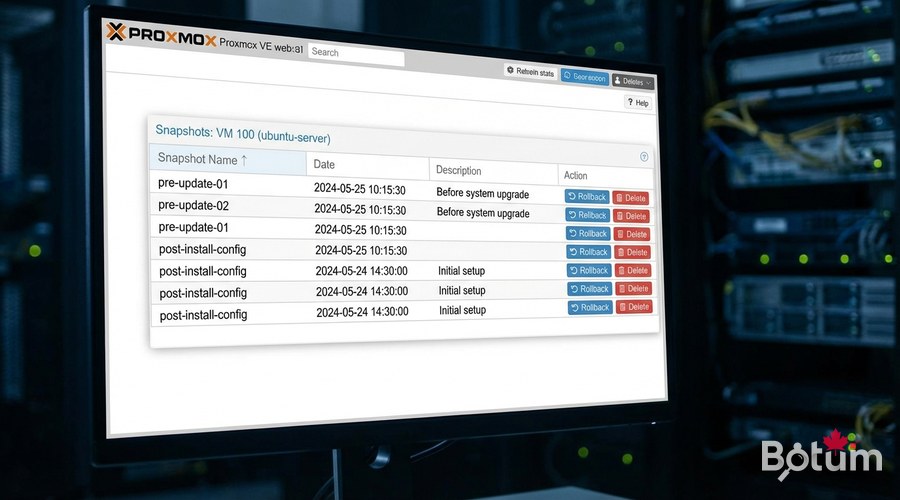Click the sort arrow beside Snapshot Name

click(244, 160)
